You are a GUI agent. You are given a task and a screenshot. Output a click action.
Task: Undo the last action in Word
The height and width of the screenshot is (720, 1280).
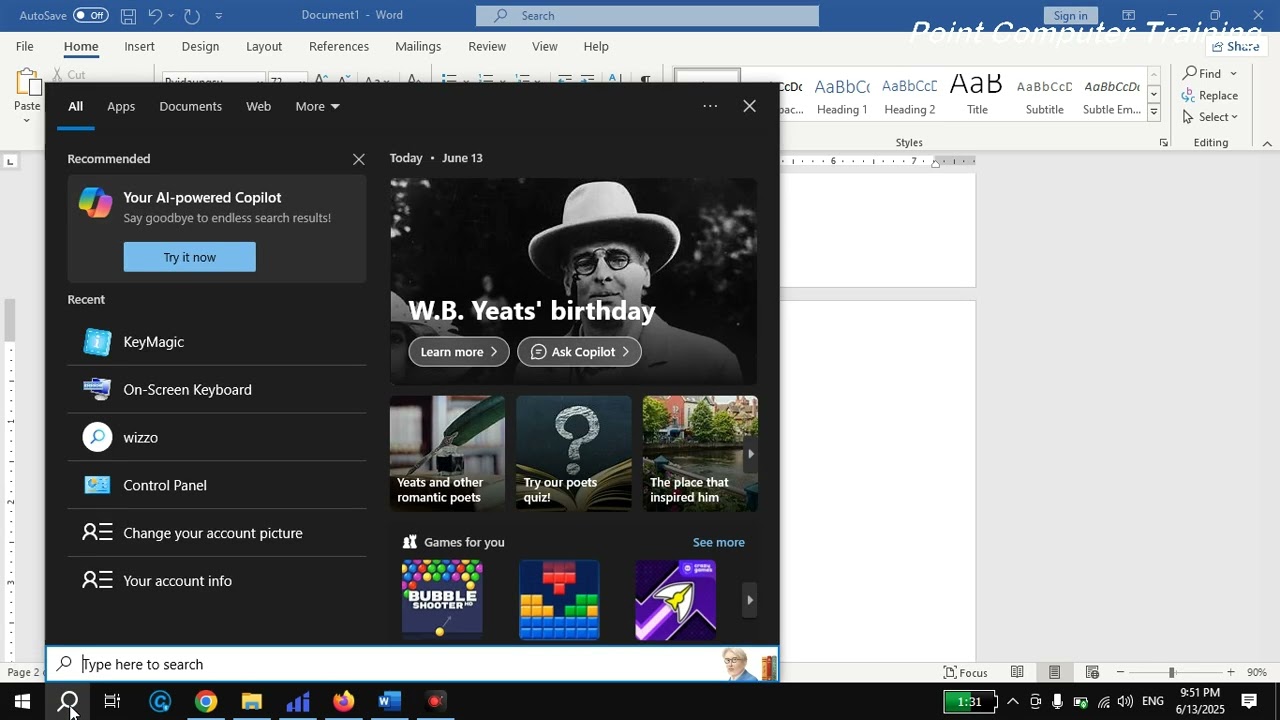click(x=155, y=16)
